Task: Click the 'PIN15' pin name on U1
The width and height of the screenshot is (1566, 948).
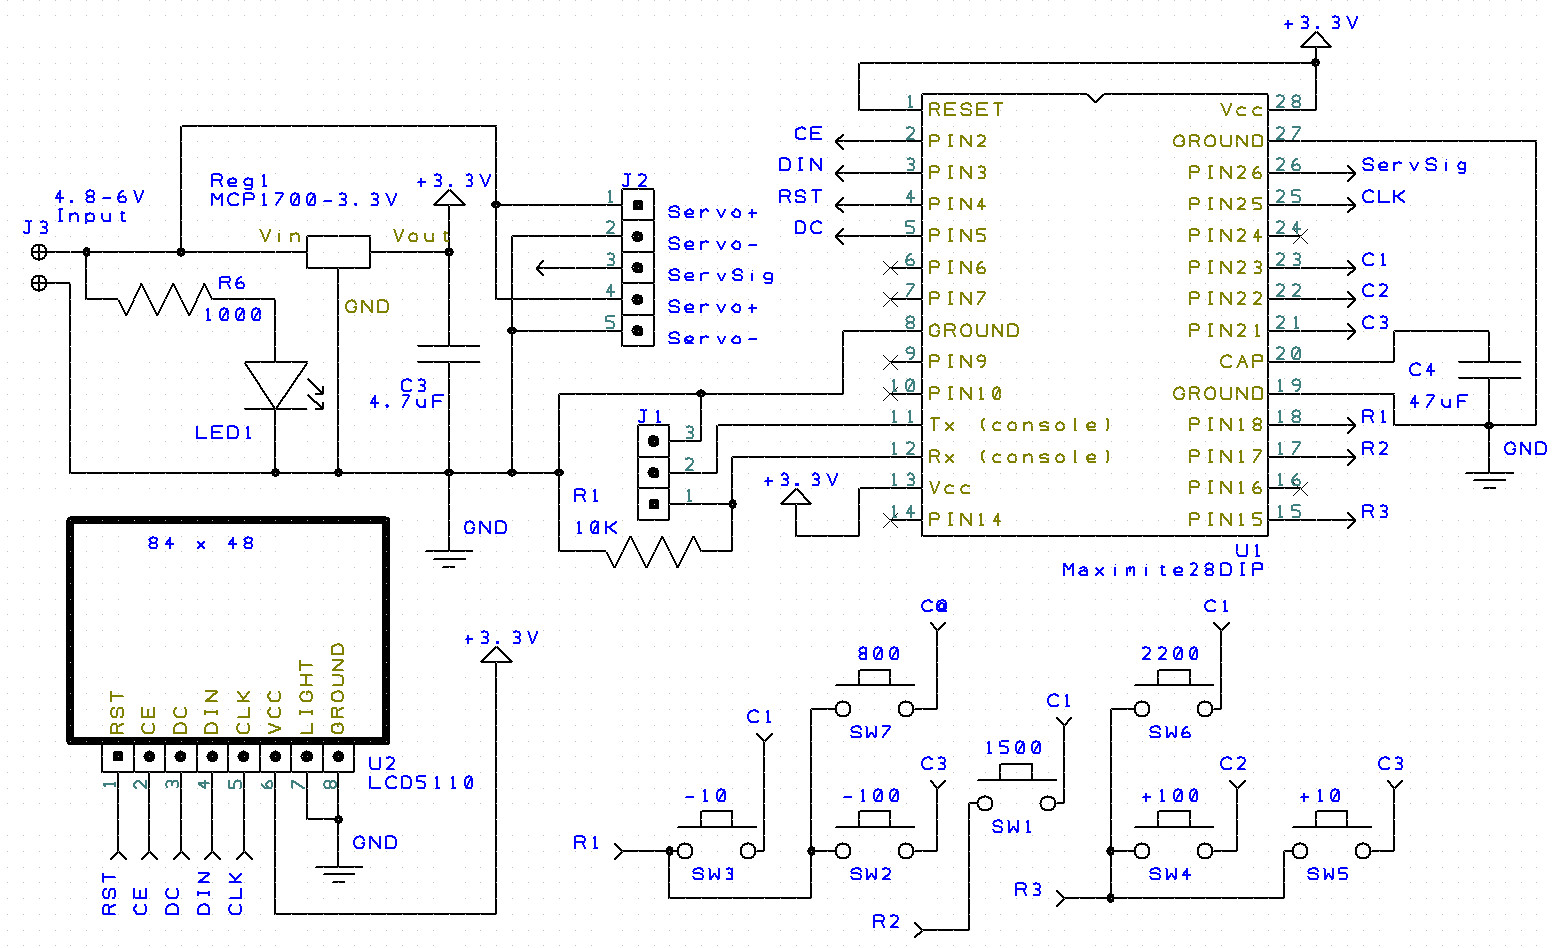Action: (x=1226, y=519)
